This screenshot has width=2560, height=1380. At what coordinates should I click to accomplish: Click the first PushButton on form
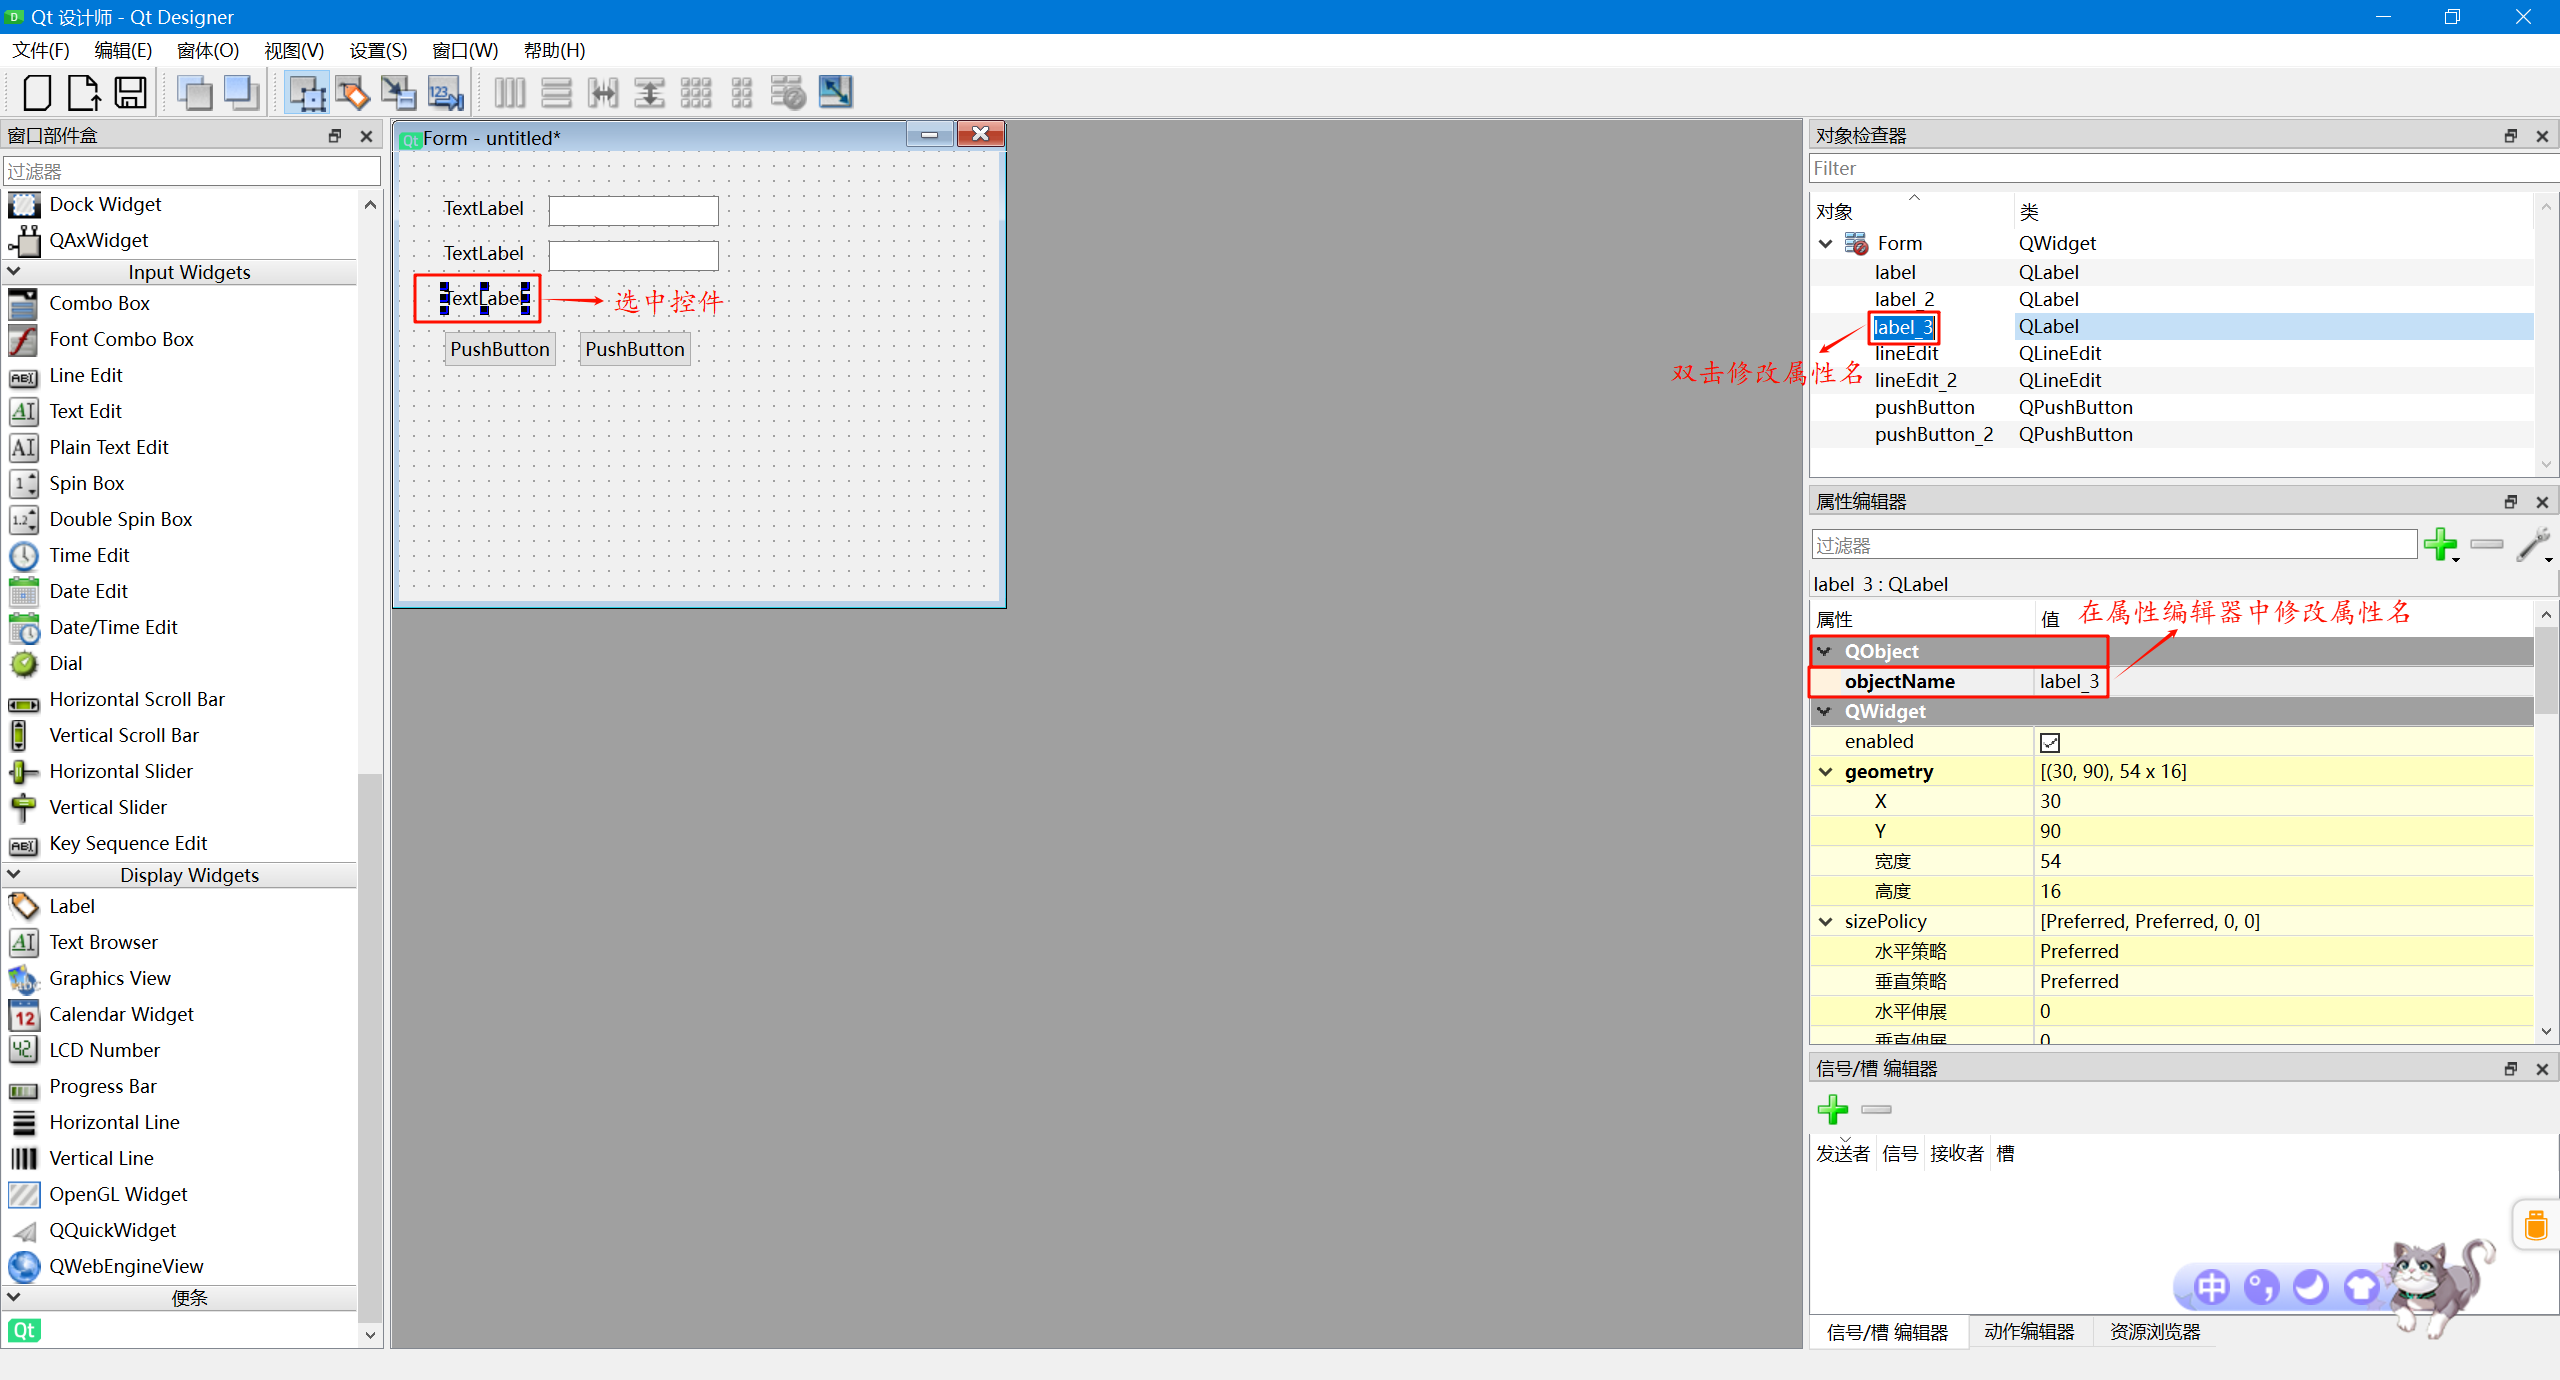(x=499, y=350)
